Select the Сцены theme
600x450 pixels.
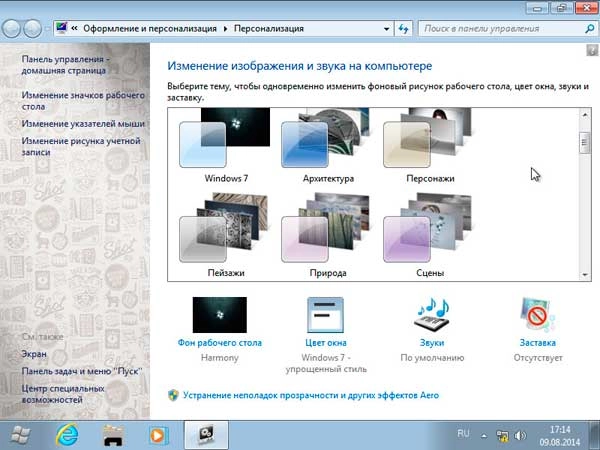428,228
